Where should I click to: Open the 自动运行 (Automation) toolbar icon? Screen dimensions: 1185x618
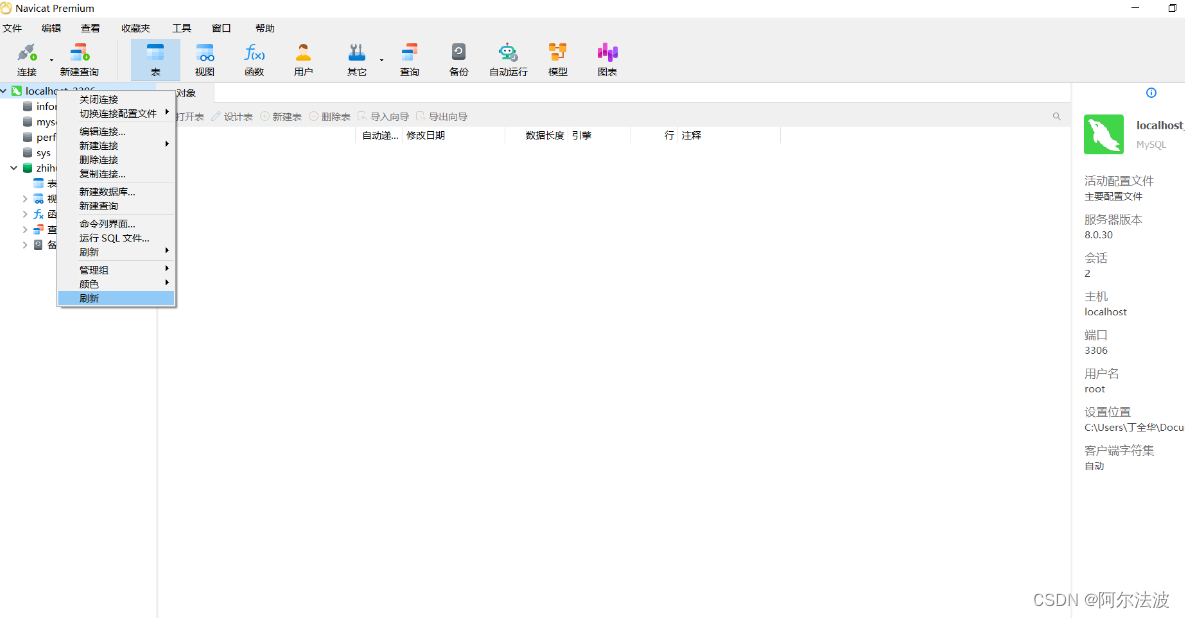(508, 53)
